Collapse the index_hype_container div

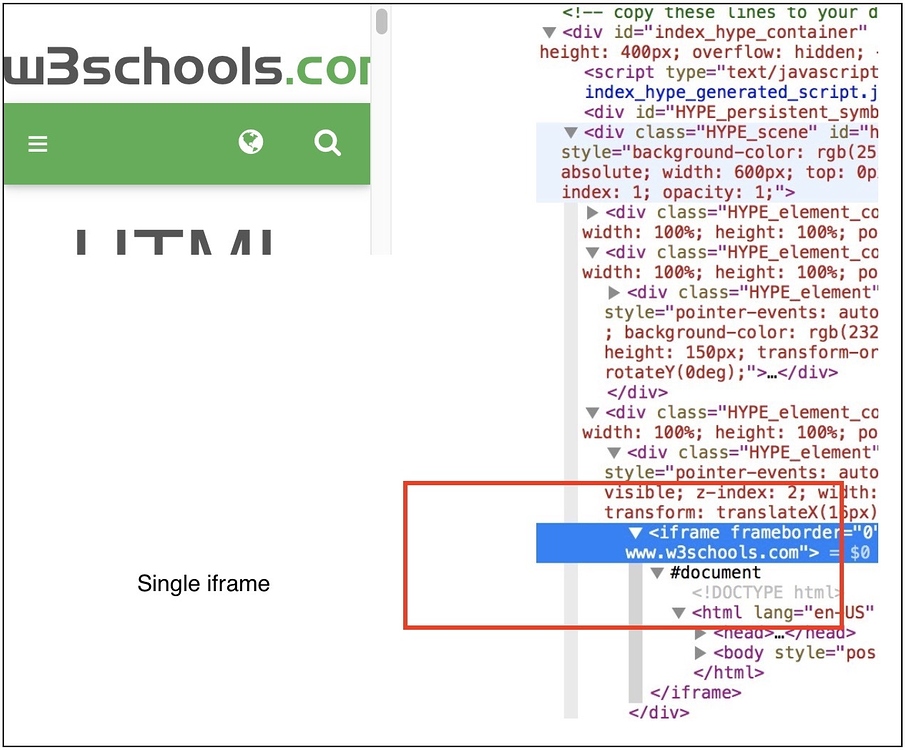[549, 32]
